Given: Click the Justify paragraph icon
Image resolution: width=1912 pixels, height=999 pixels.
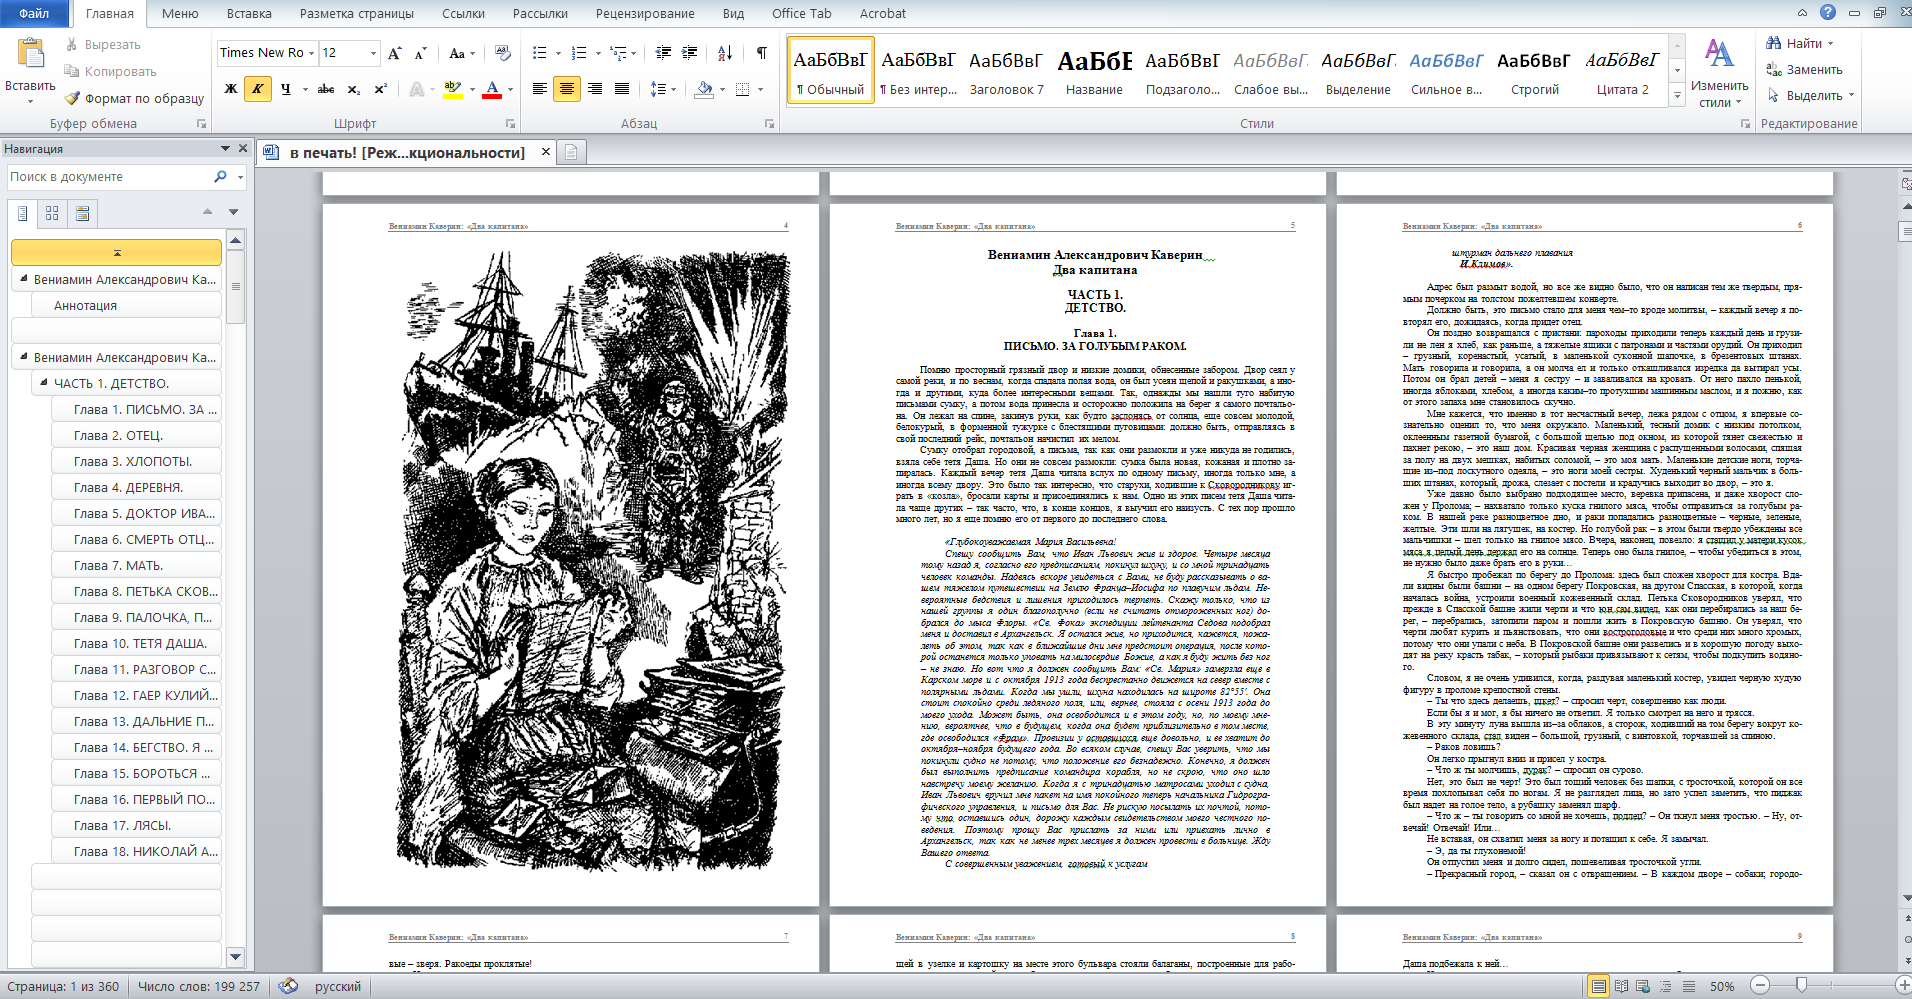Looking at the screenshot, I should pos(621,89).
